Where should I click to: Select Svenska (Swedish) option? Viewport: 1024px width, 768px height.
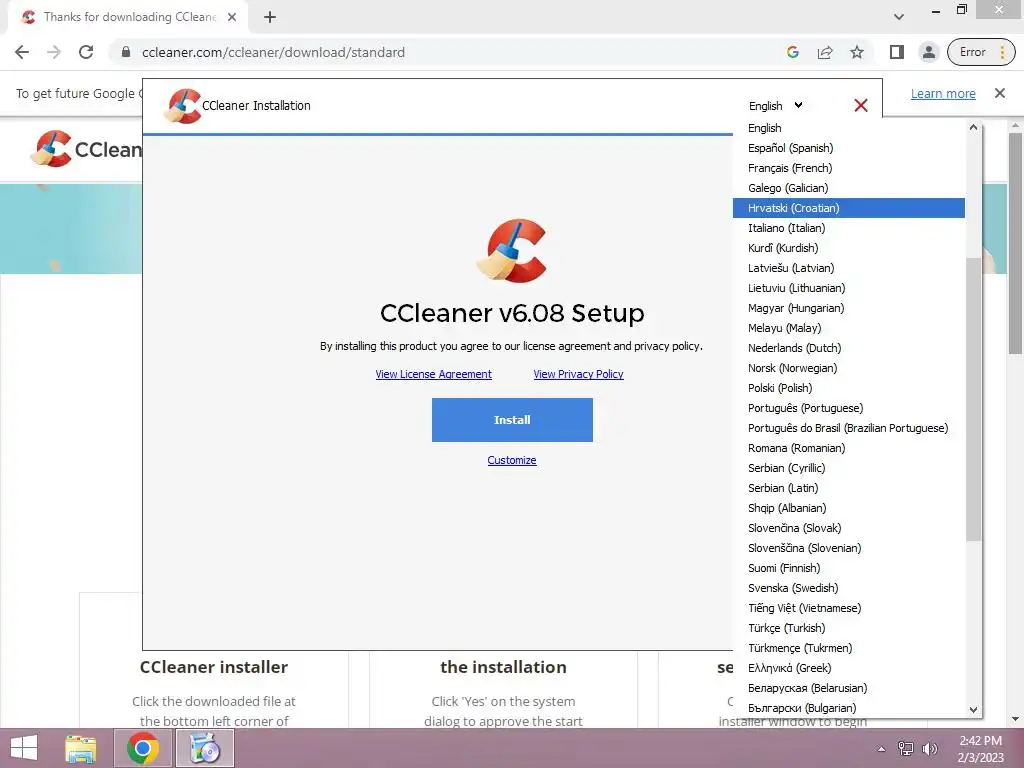[848, 588]
